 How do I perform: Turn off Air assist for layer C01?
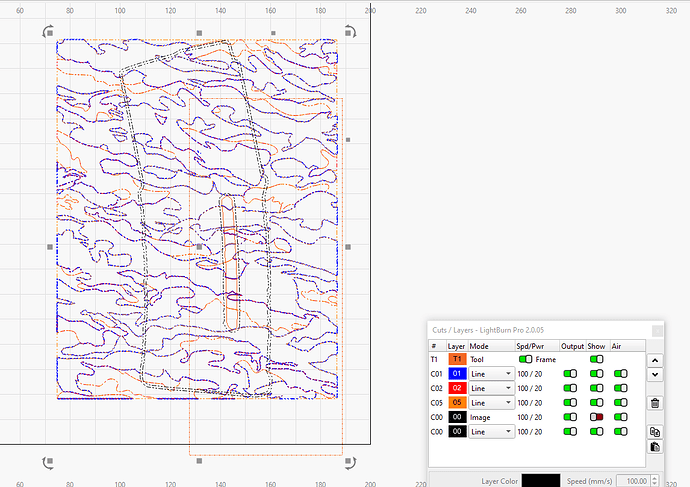(621, 373)
